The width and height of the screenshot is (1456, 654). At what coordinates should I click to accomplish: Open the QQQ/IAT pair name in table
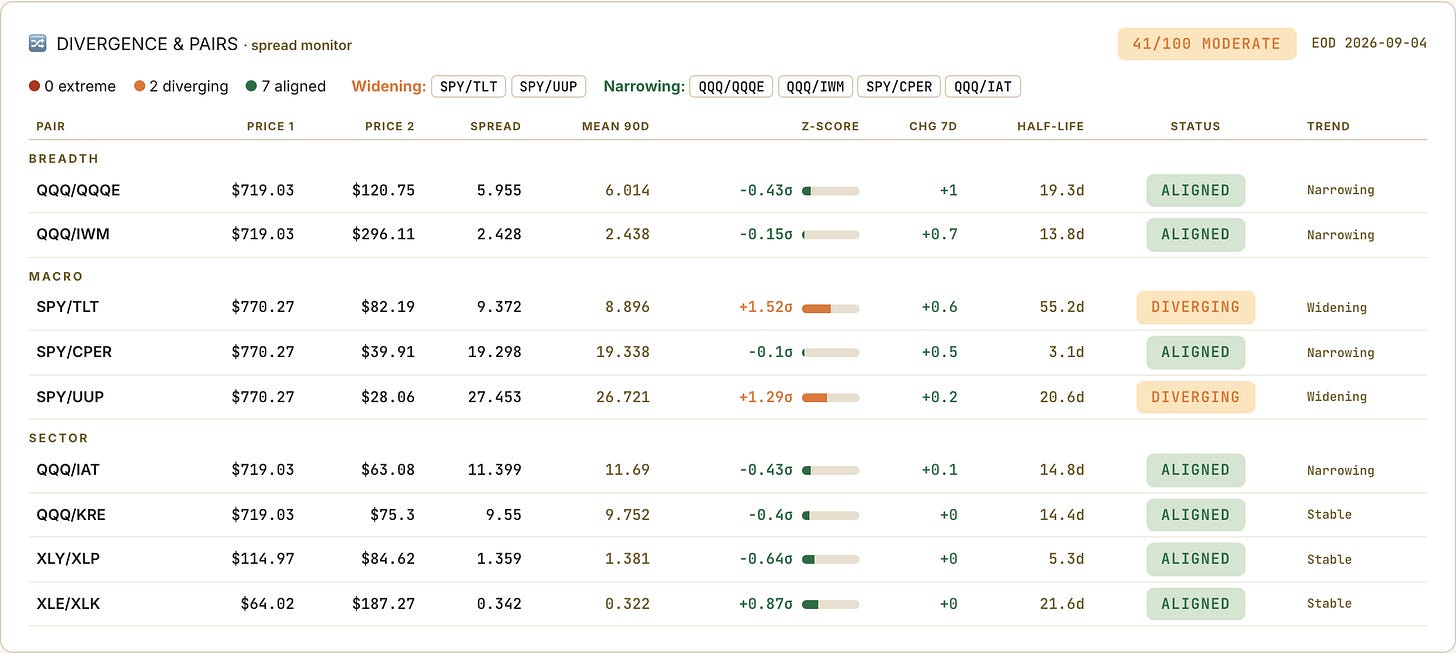pos(68,470)
